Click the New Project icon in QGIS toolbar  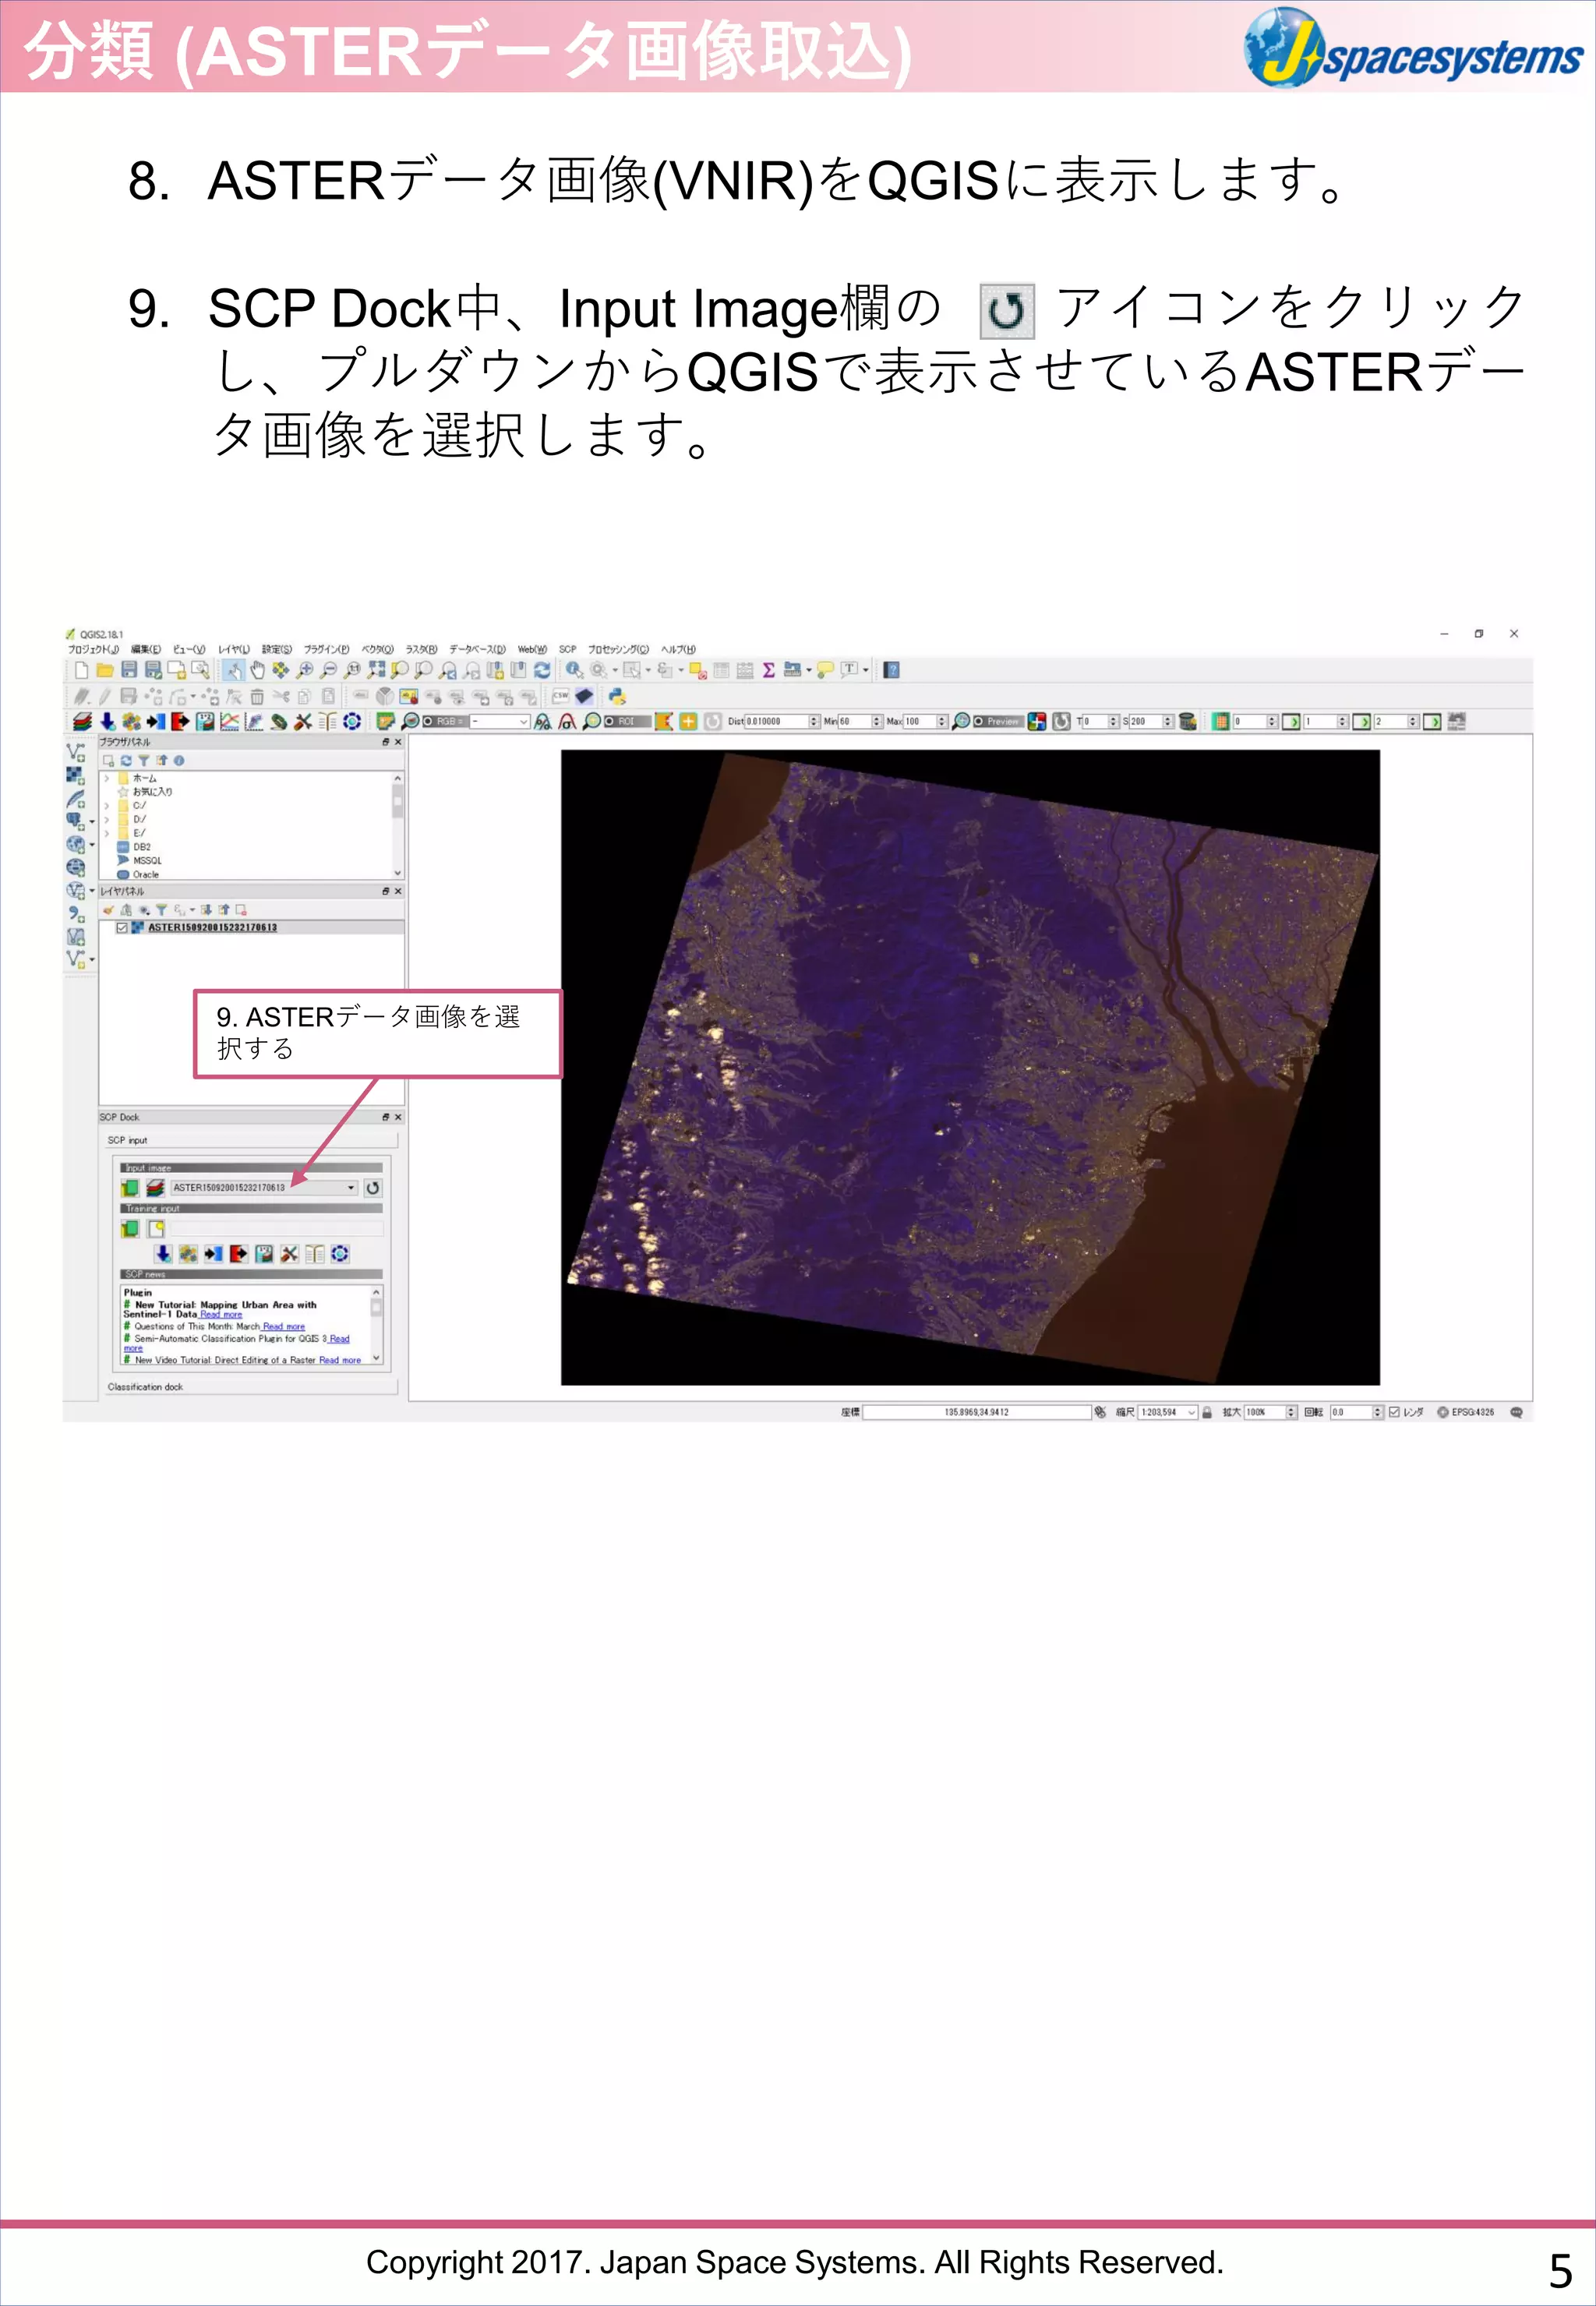[82, 670]
